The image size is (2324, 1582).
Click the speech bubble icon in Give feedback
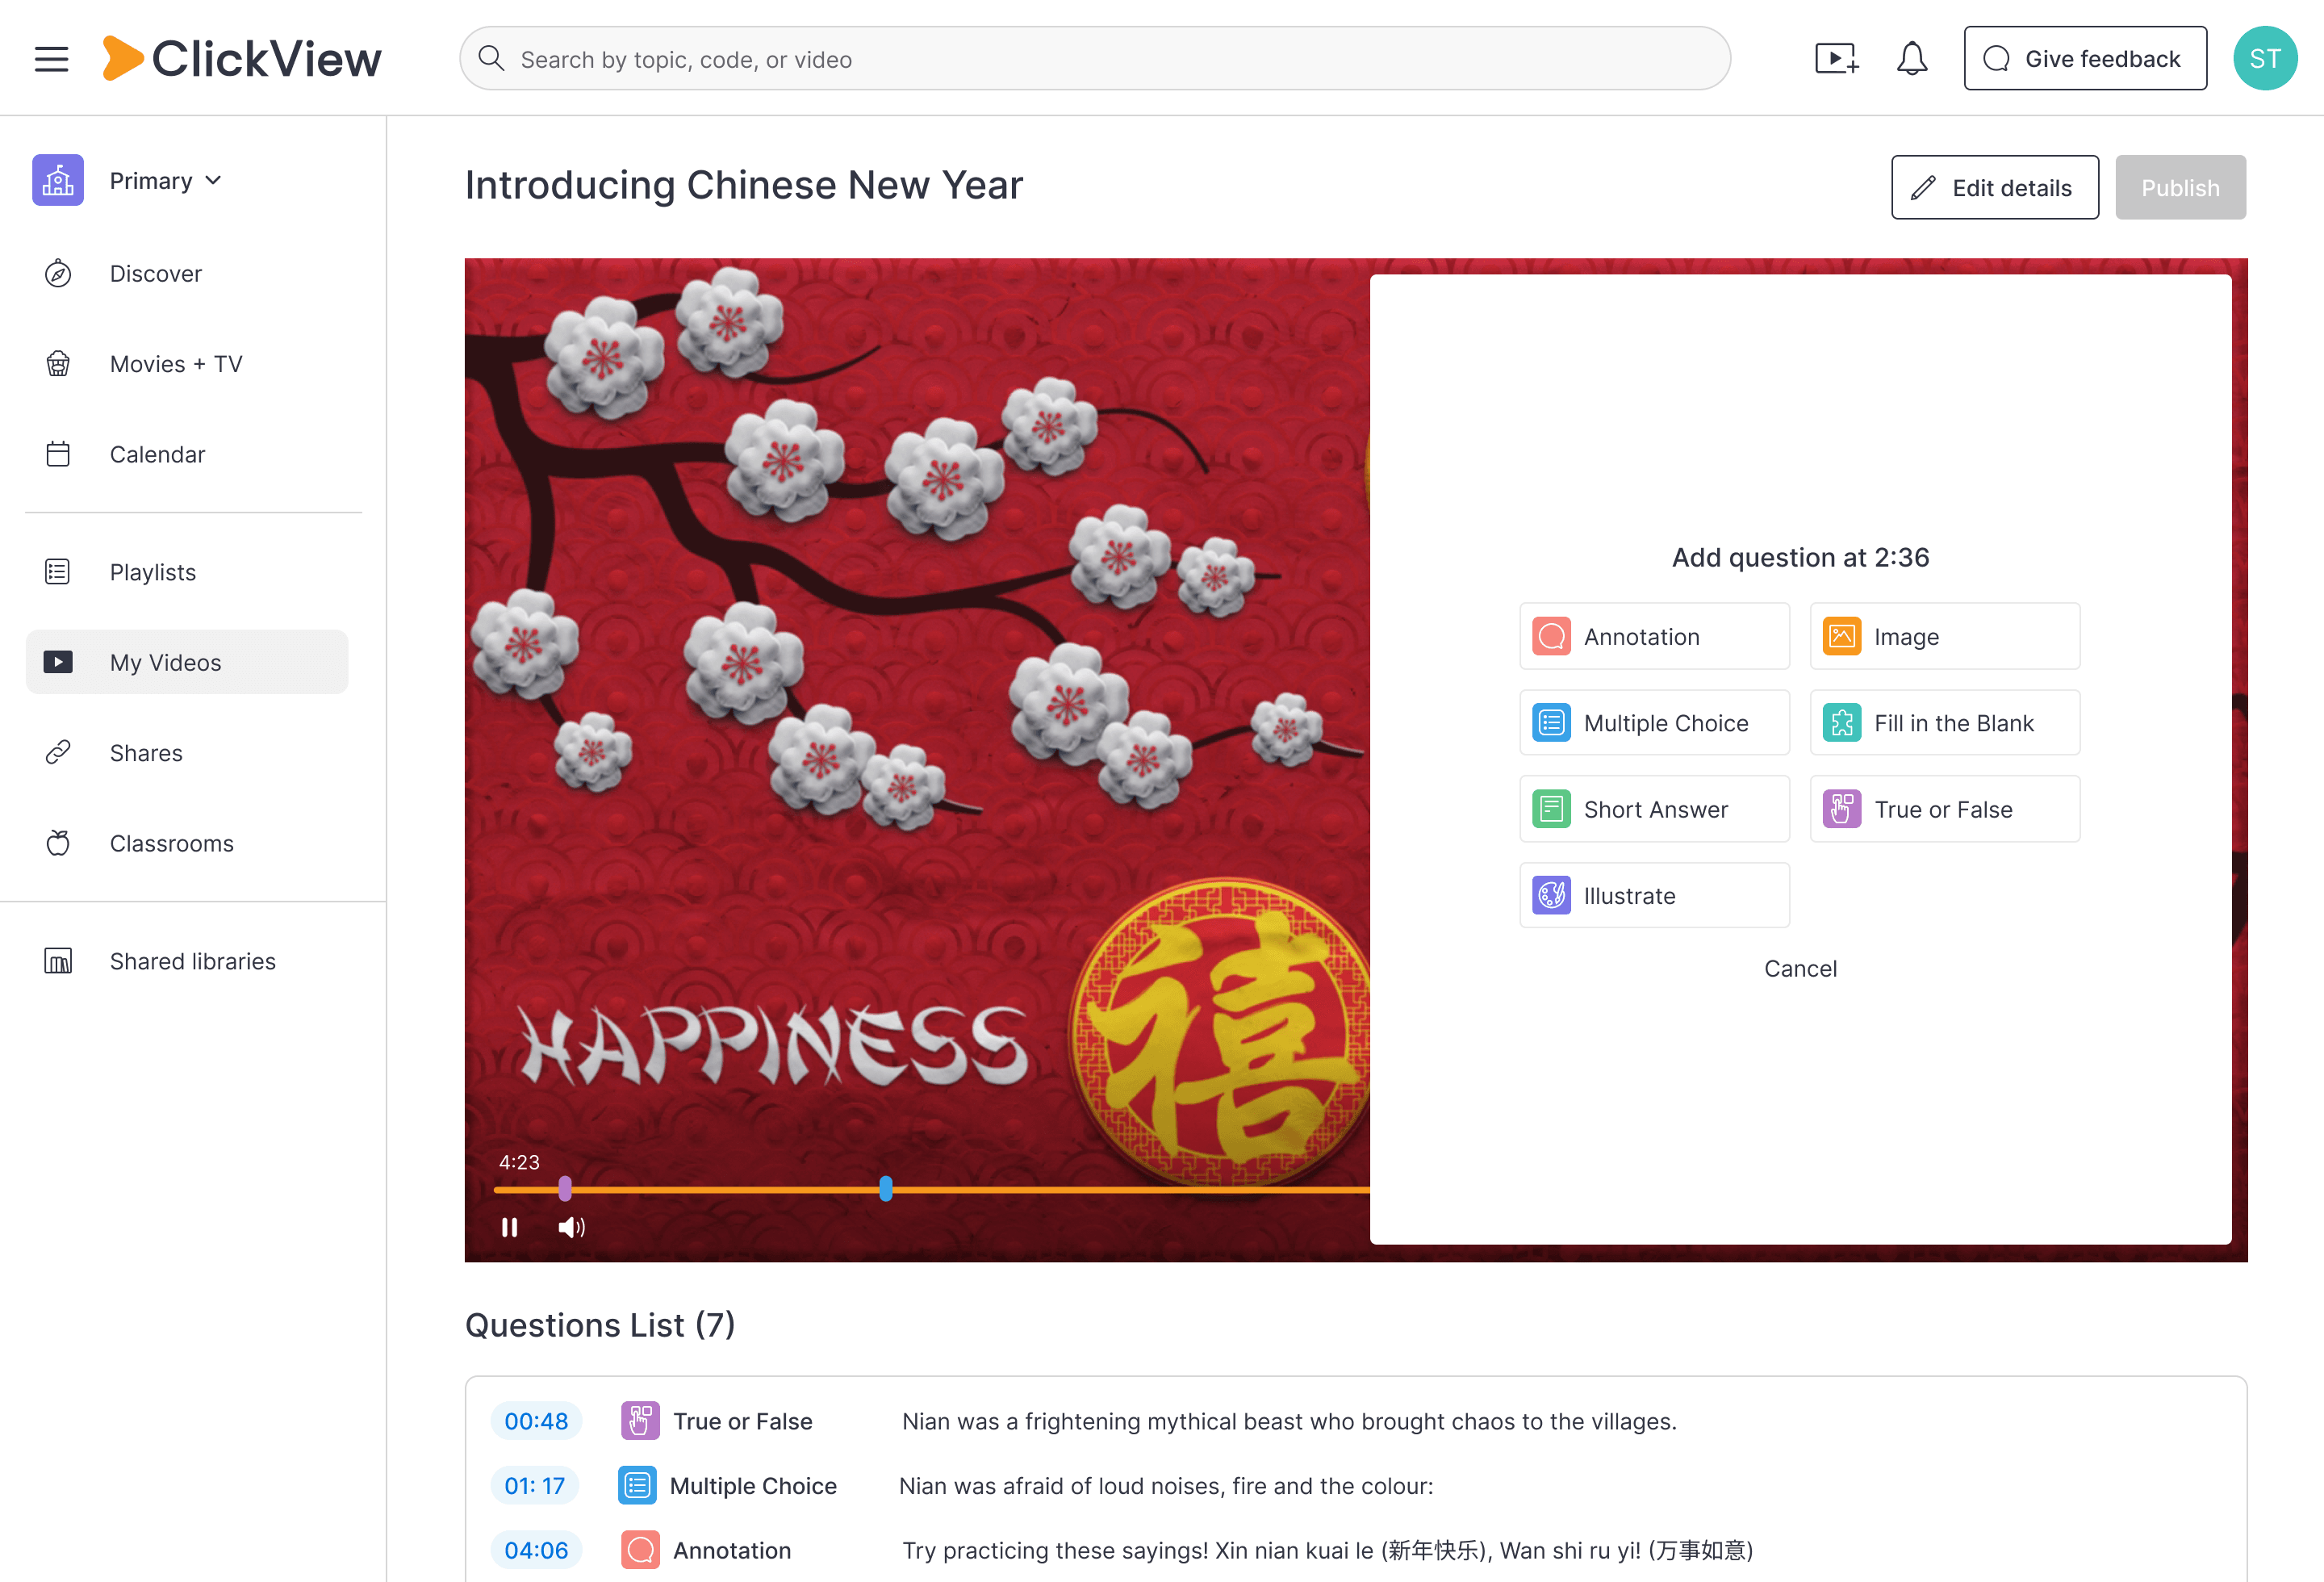click(1996, 59)
